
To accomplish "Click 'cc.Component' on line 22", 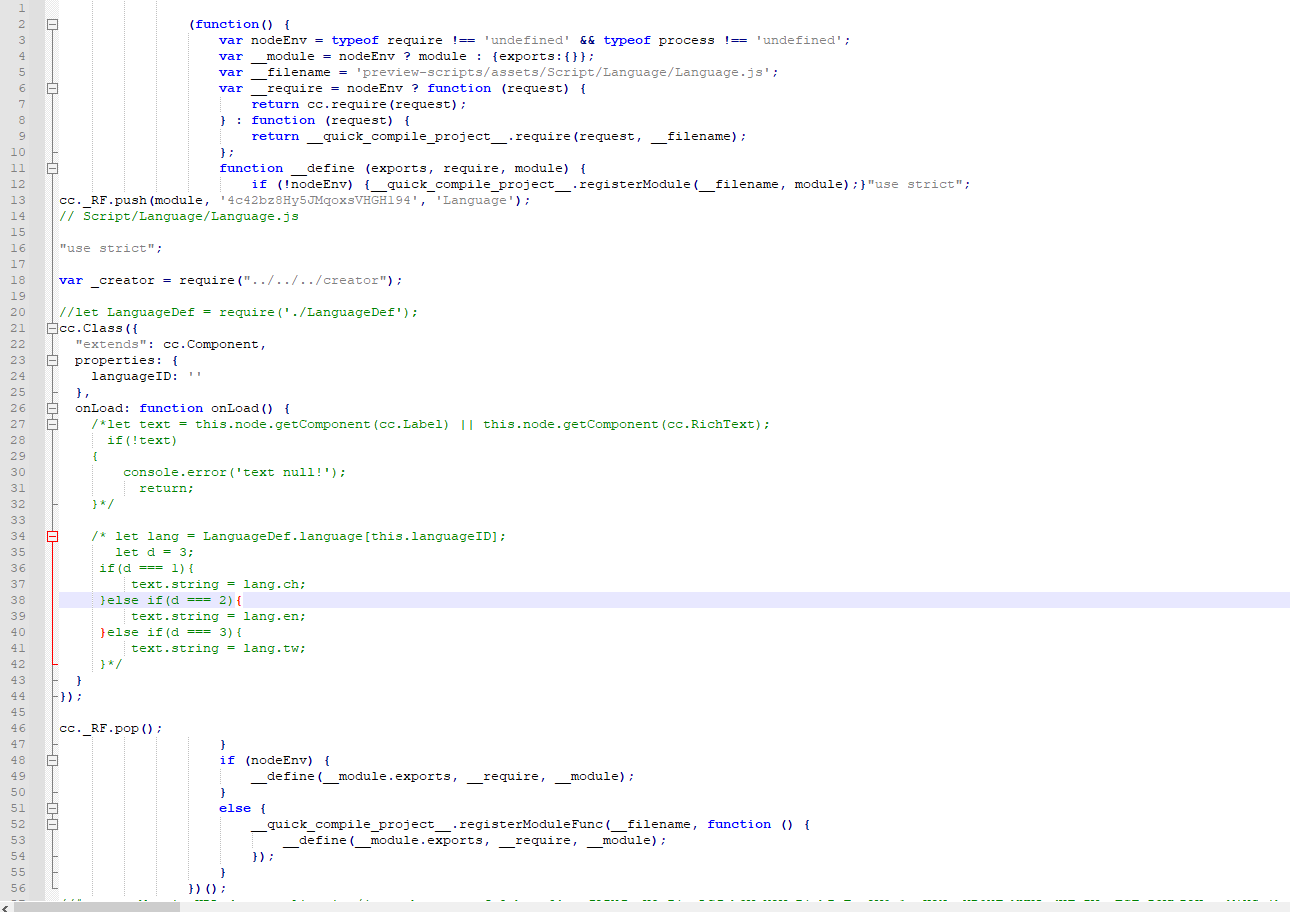I will tap(211, 344).
